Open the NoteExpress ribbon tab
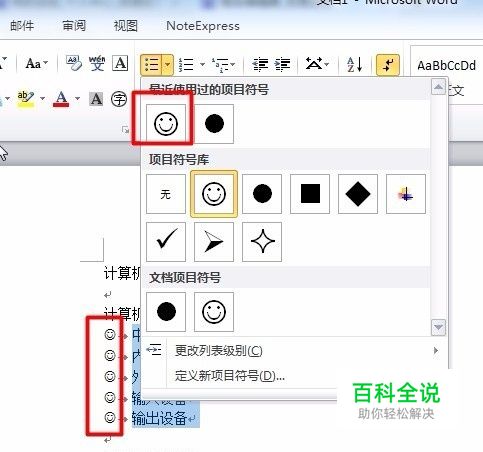This screenshot has width=483, height=452. tap(203, 26)
